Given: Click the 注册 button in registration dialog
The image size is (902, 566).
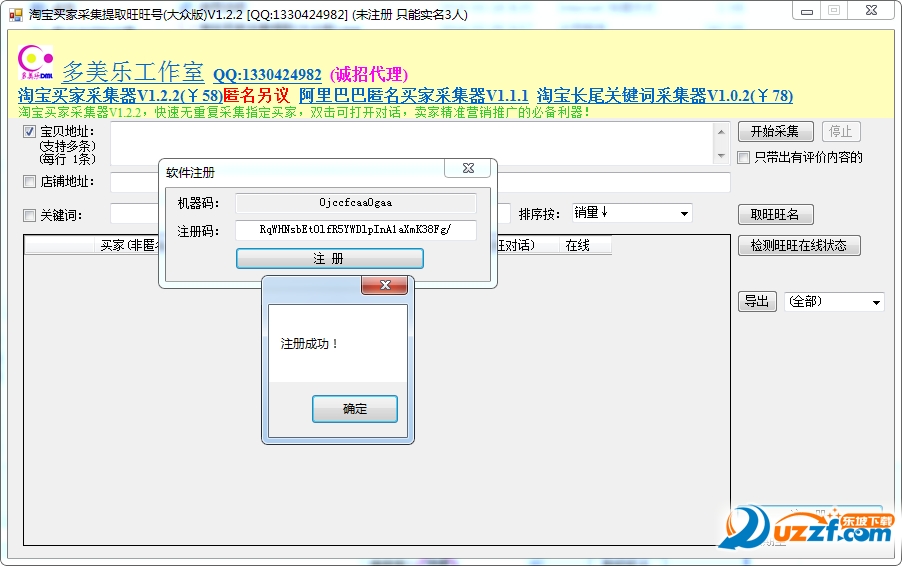Looking at the screenshot, I should tap(330, 259).
